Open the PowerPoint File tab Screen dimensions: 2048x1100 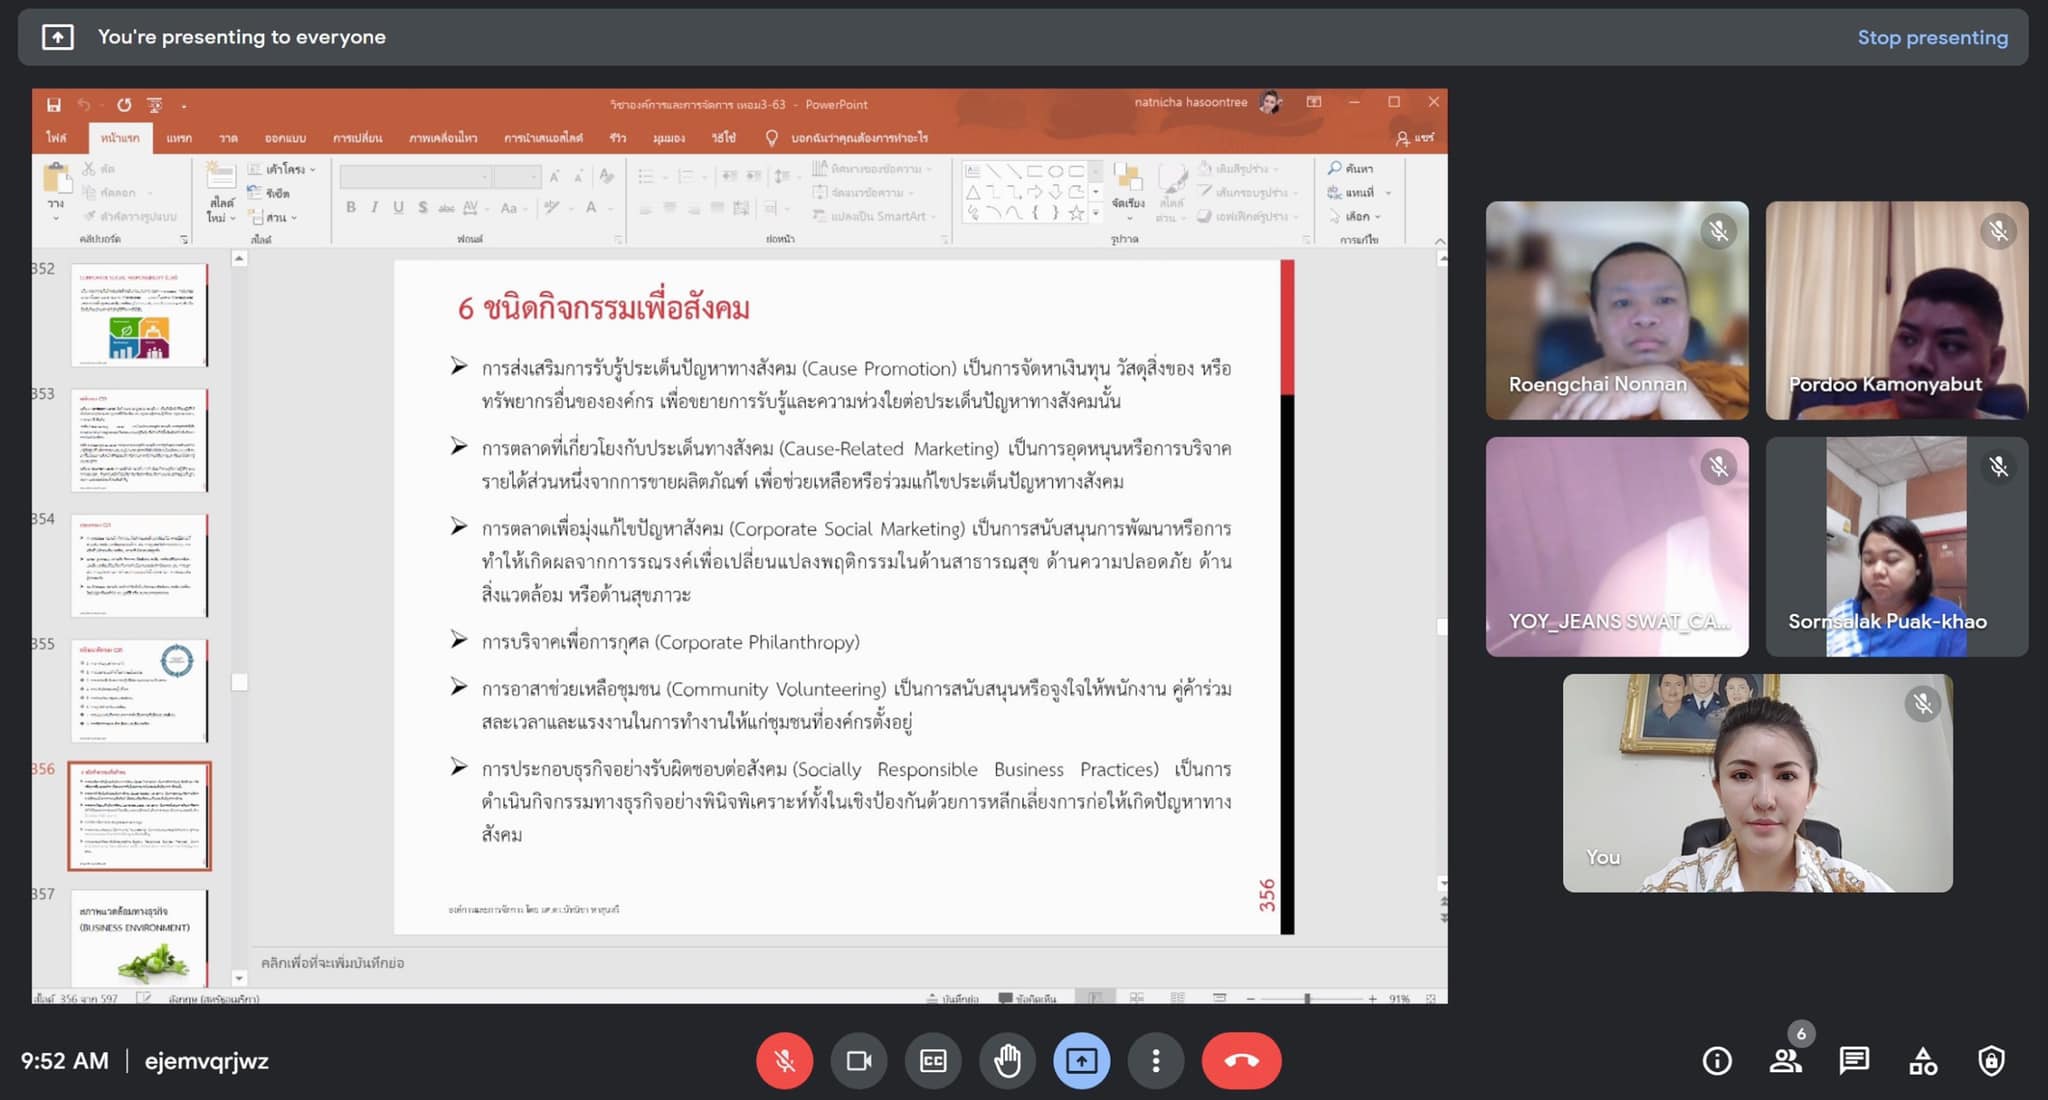click(56, 138)
